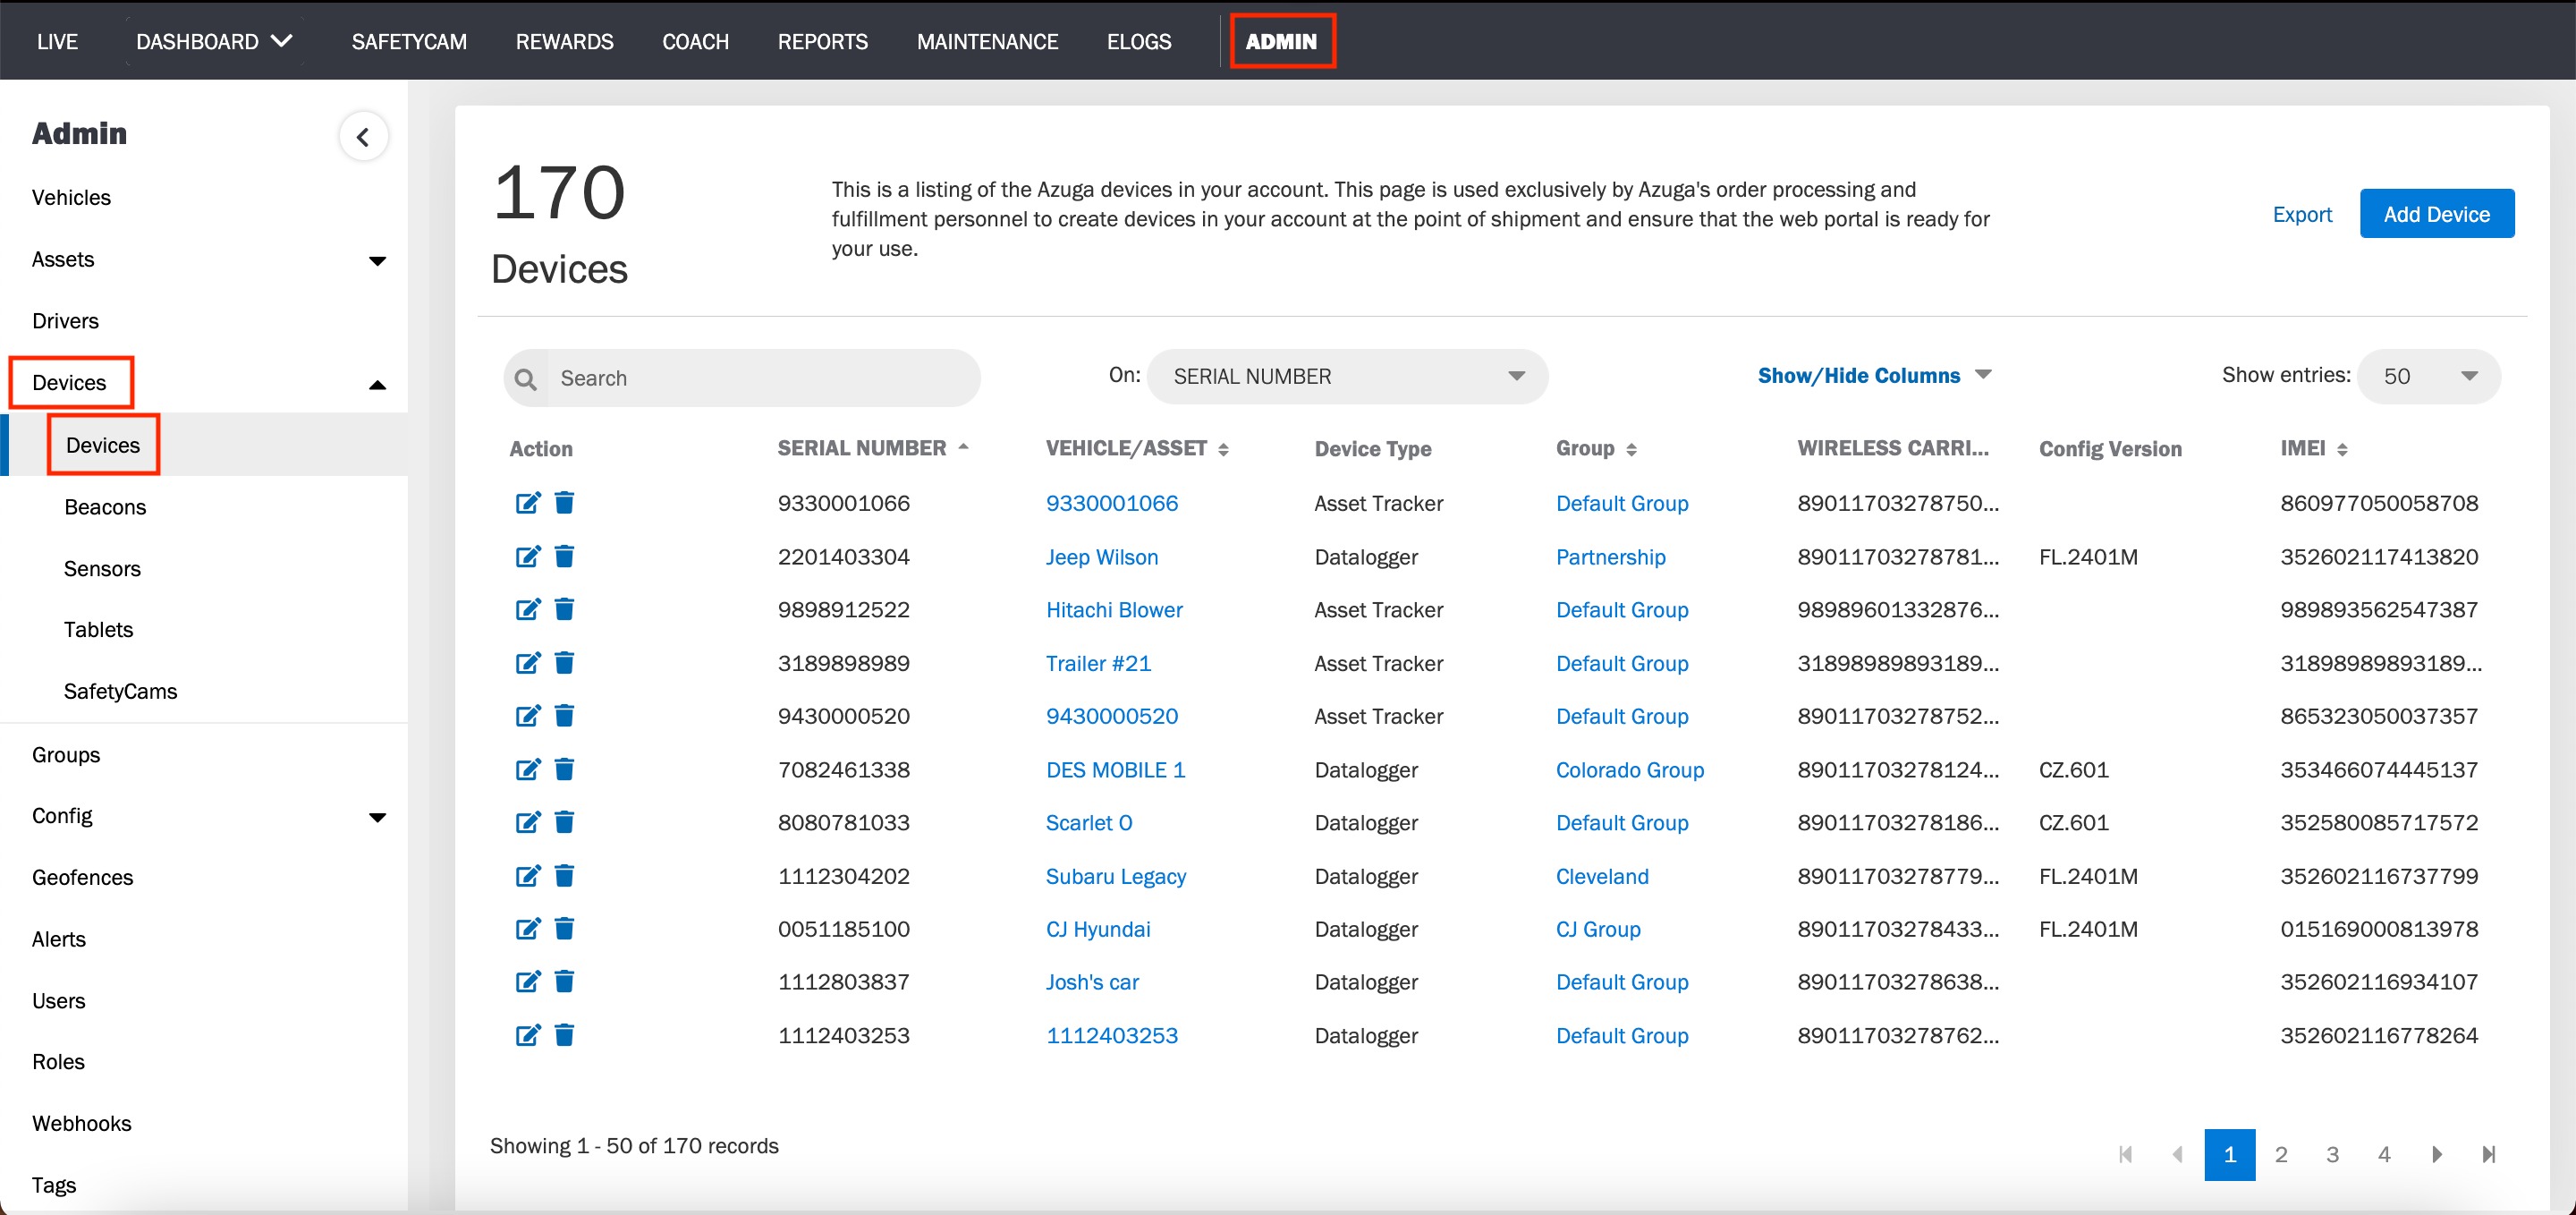Collapse the Devices sidebar section
This screenshot has height=1215, width=2576.
click(x=377, y=384)
